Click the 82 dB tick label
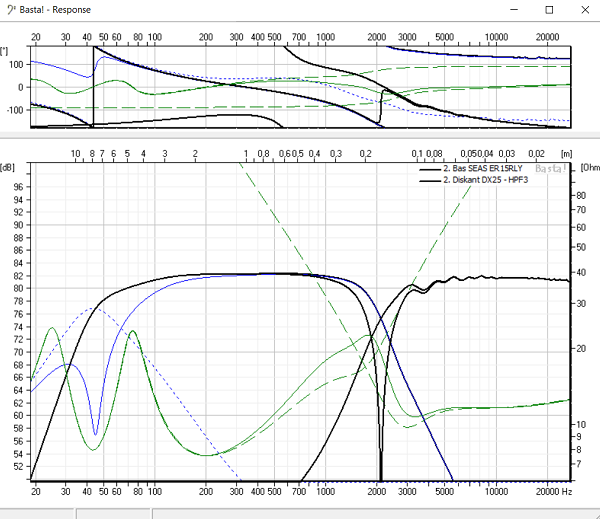This screenshot has height=519, width=600. pos(18,276)
